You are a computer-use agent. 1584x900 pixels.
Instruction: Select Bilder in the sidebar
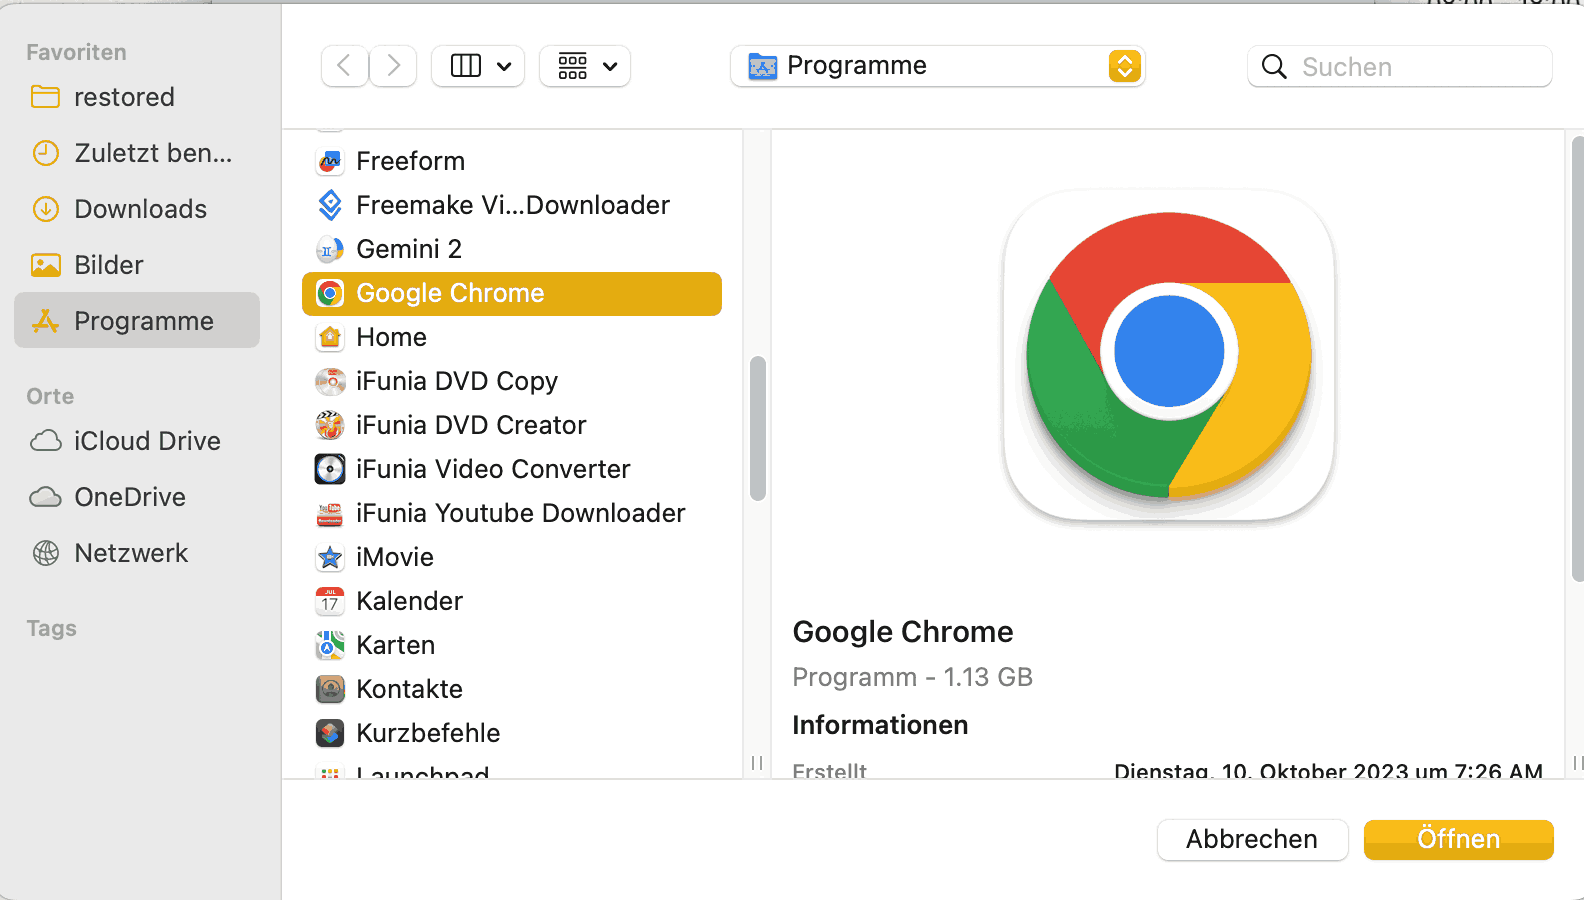point(137,265)
